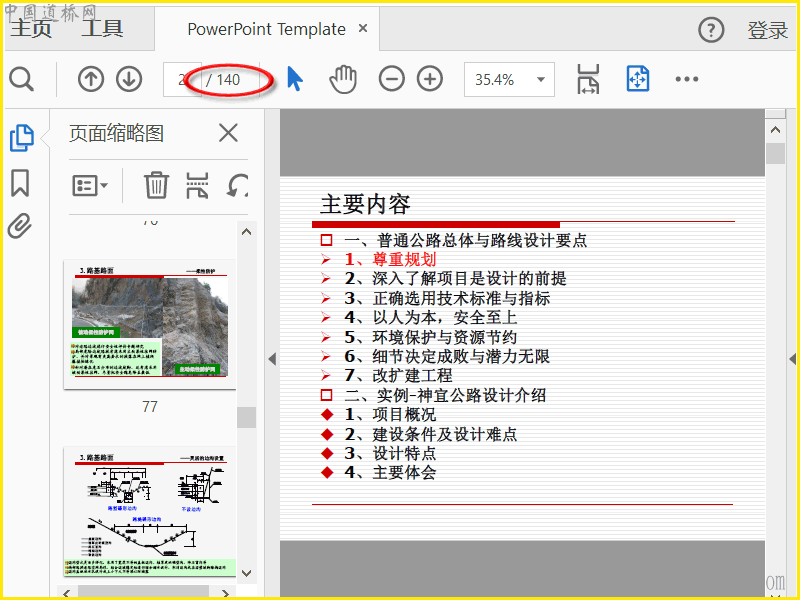
Task: Close the PowerPoint Template tab
Action: (x=363, y=29)
